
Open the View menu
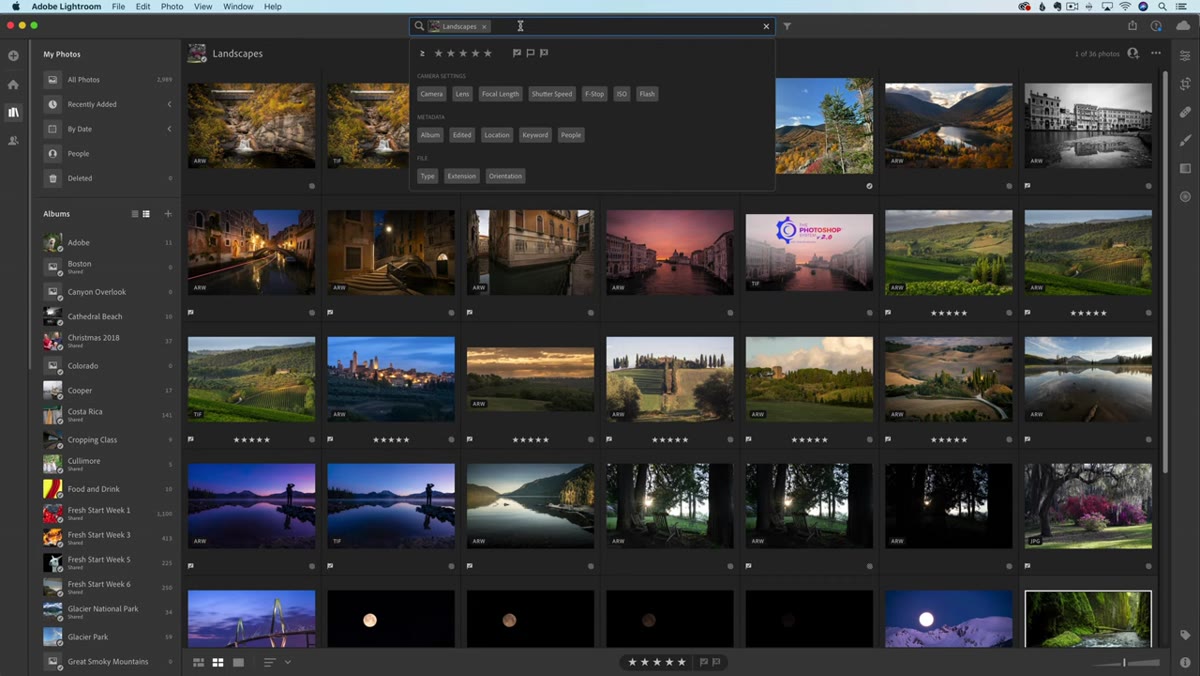(203, 6)
